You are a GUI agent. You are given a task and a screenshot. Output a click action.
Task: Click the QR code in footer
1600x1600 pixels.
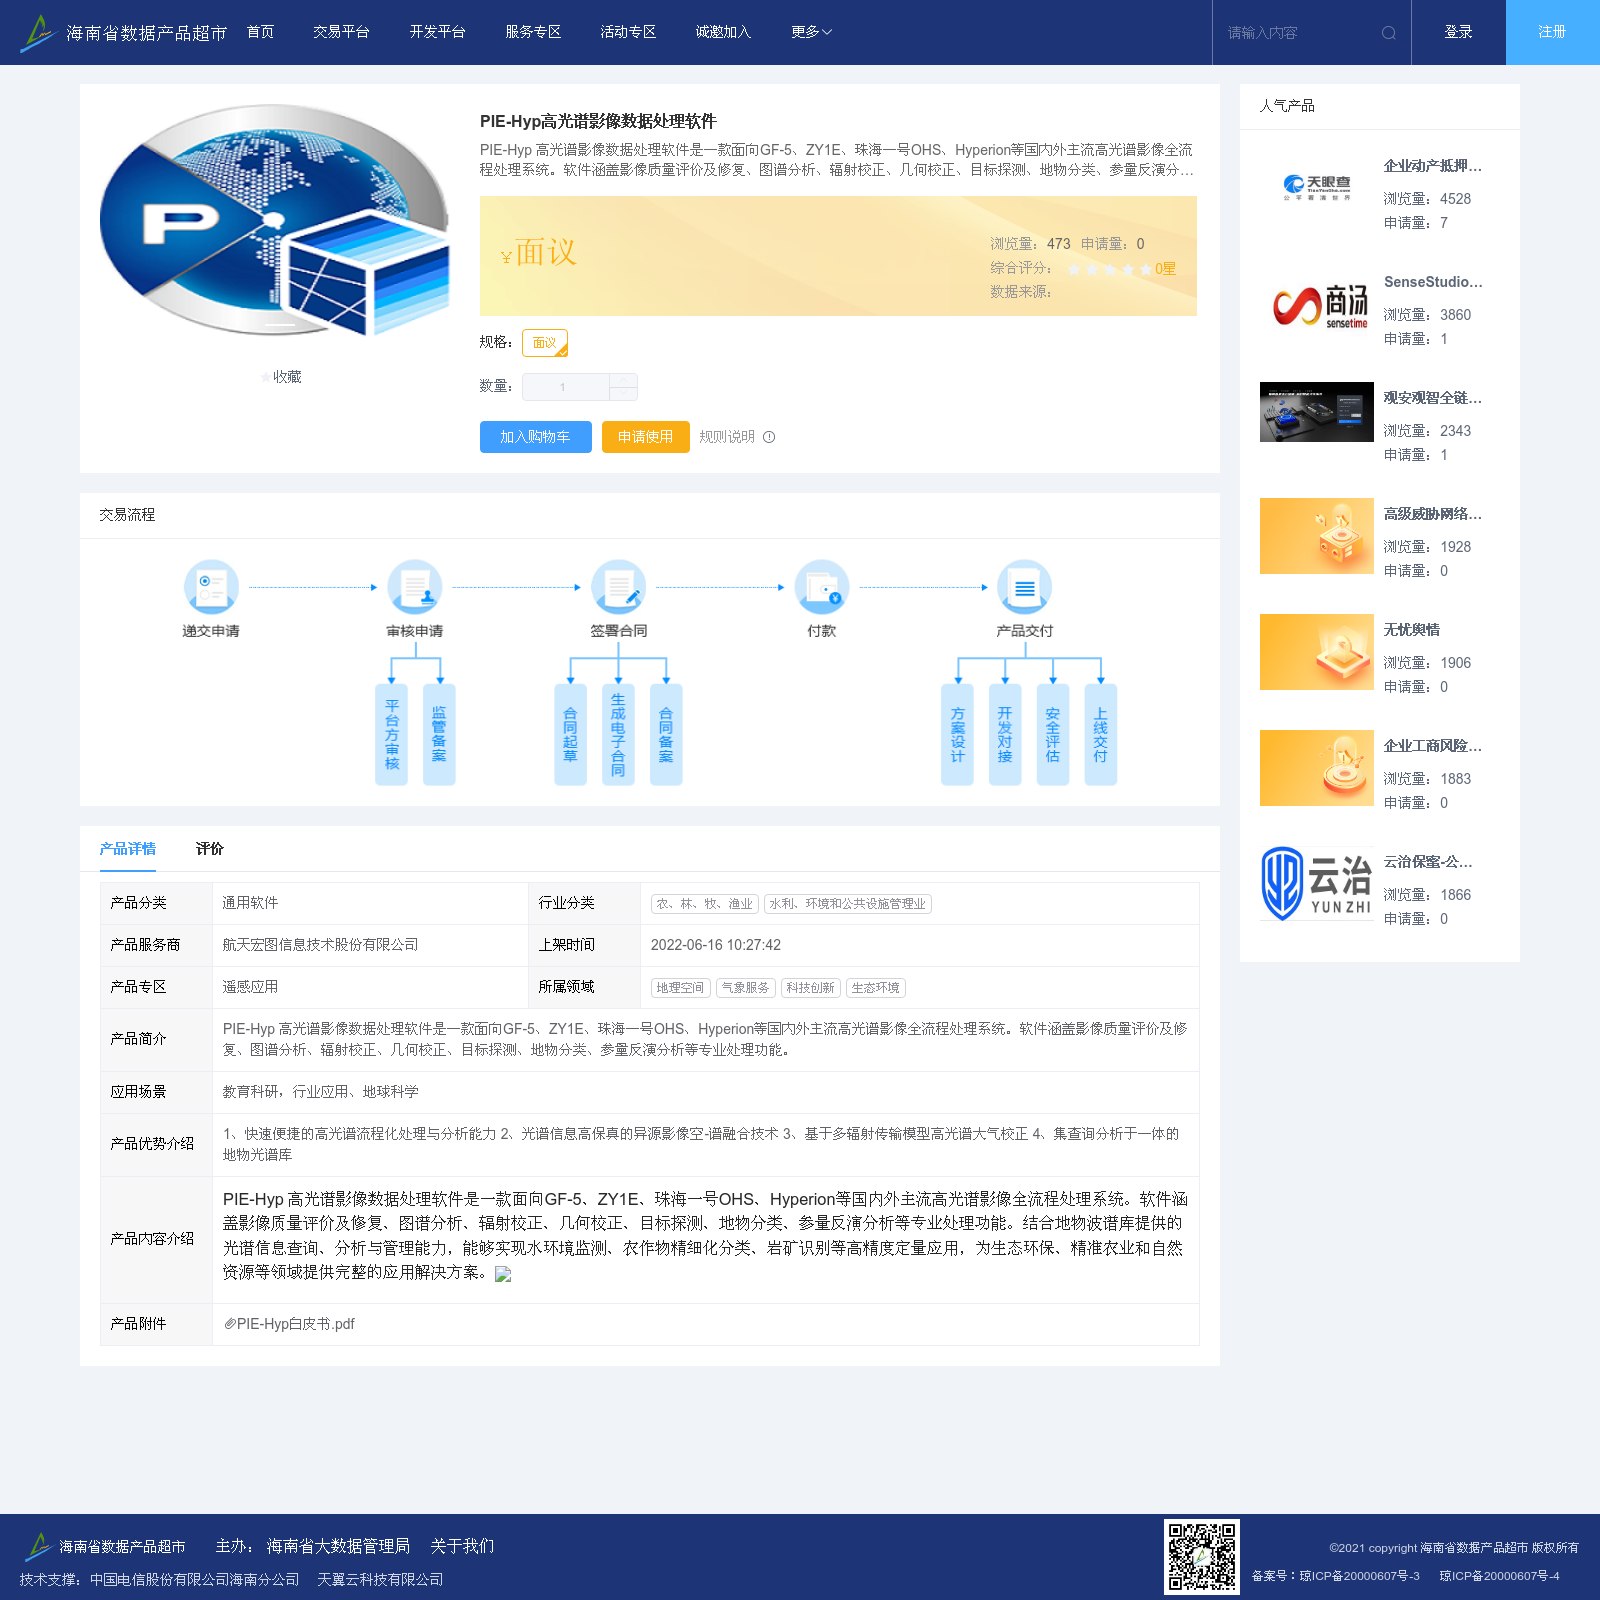(x=1202, y=1556)
